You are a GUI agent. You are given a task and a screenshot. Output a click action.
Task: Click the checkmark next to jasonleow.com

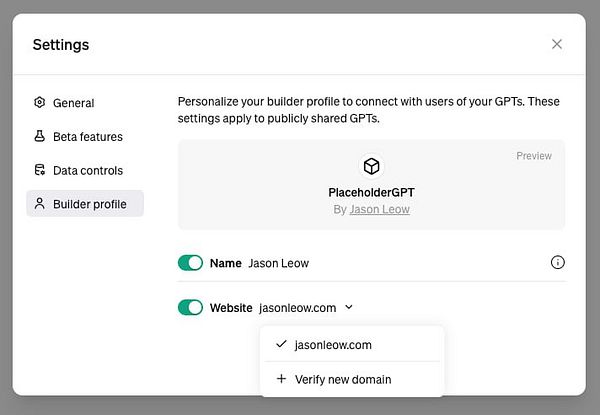coord(281,345)
